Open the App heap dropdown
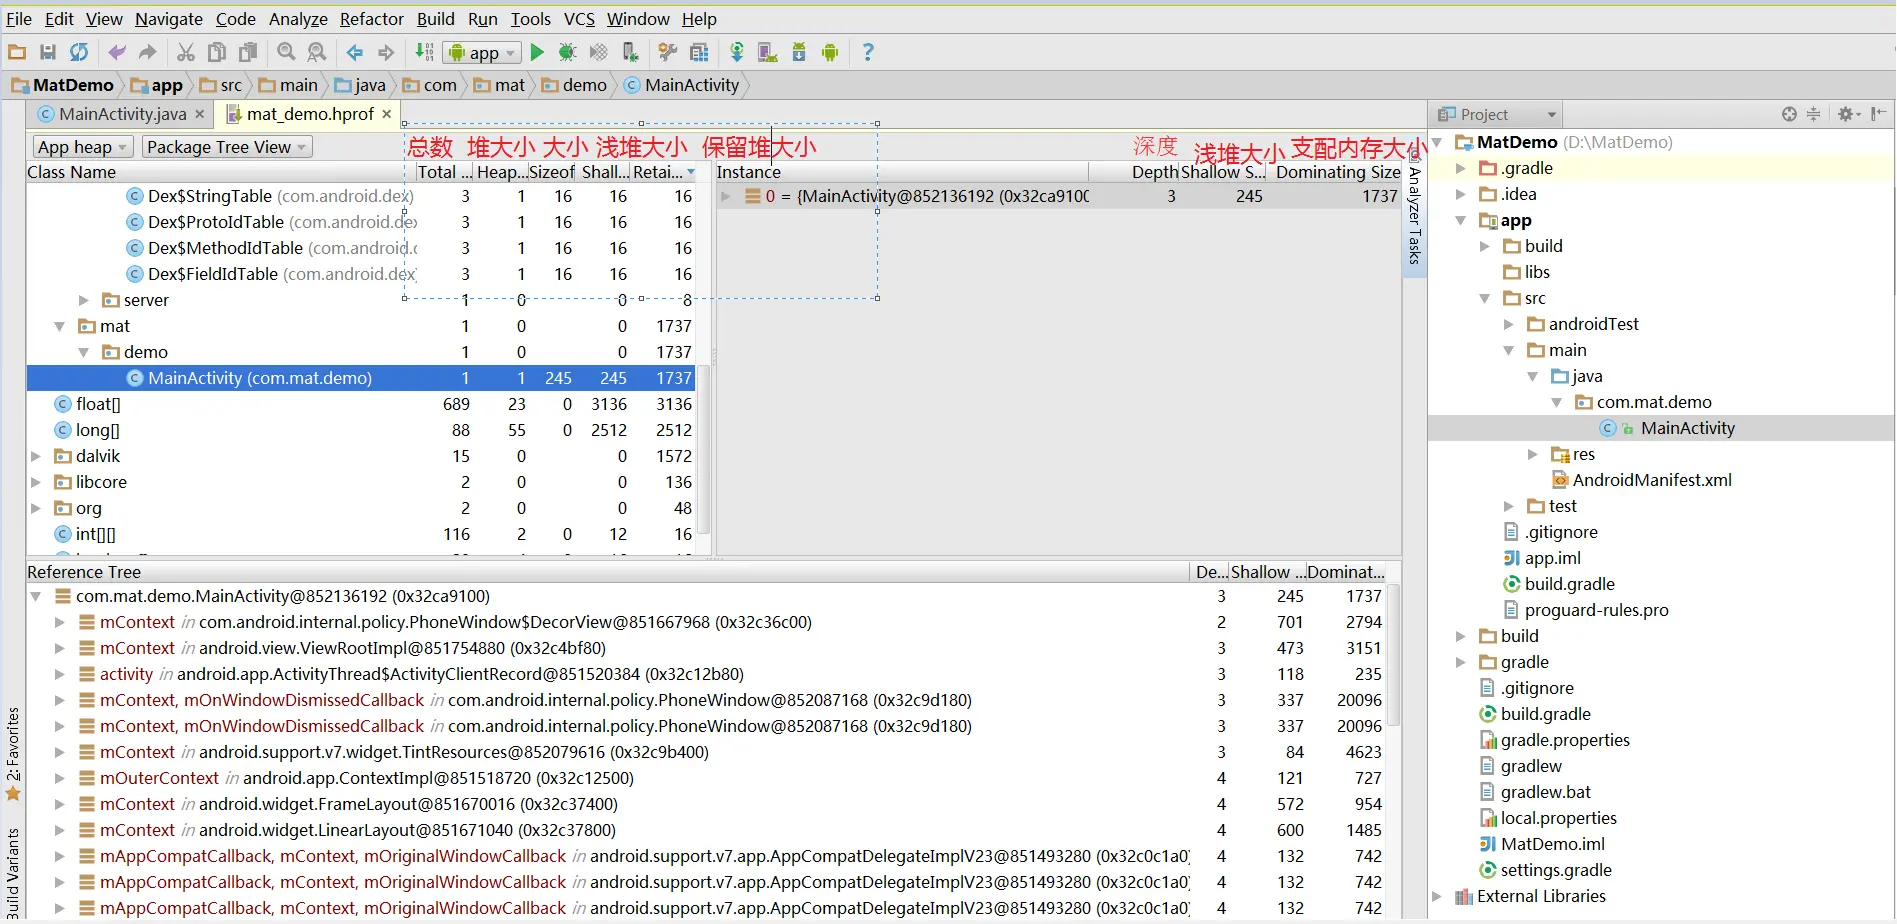Viewport: 1897px width, 924px height. (x=82, y=147)
